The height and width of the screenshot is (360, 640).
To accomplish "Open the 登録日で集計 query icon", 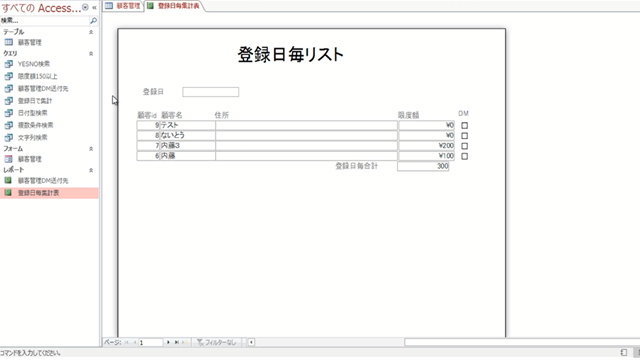I will (9, 100).
